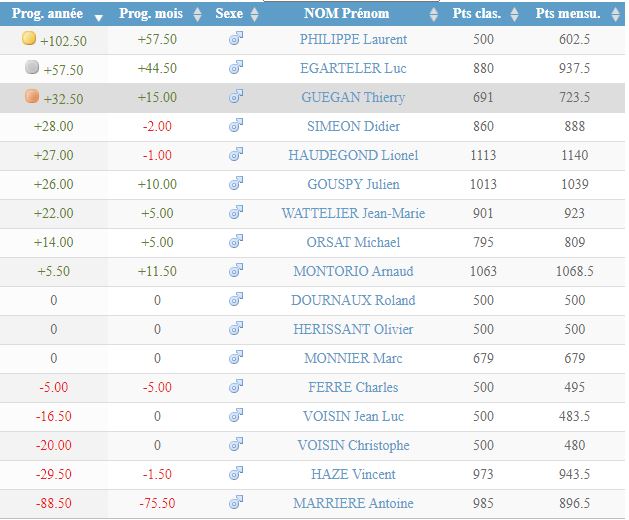Click the gold medal icon beside +102.50
The width and height of the screenshot is (629, 520).
click(29, 38)
